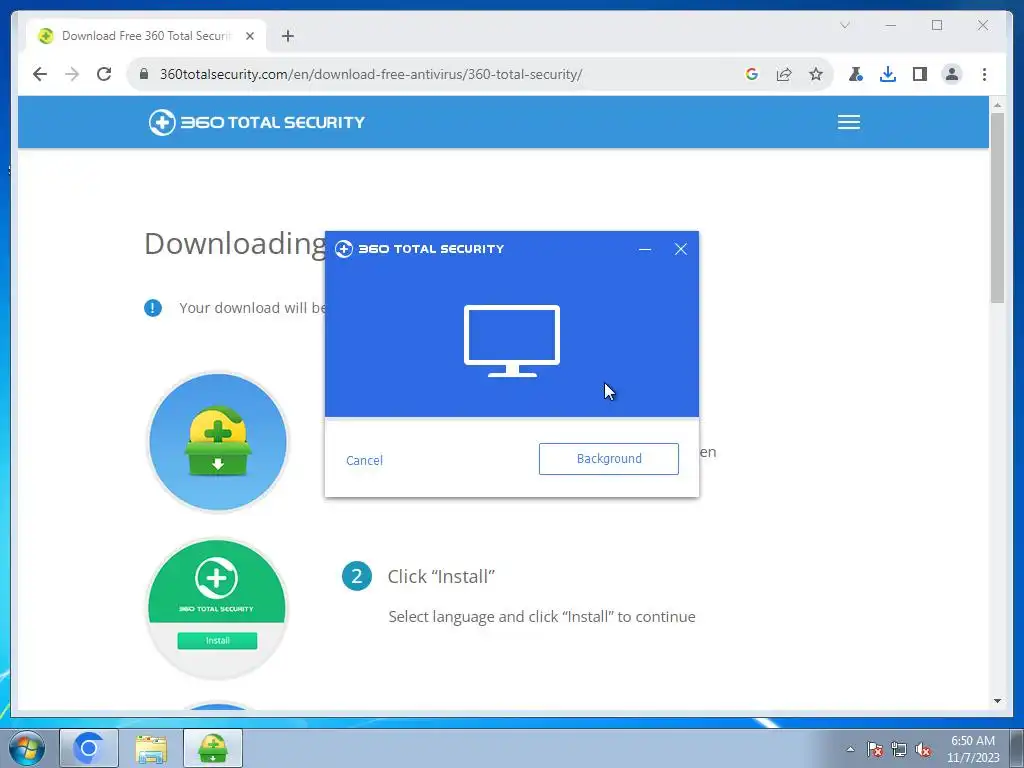Close the Download Free 360 Total Security tab
This screenshot has height=768, width=1024.
(x=249, y=36)
